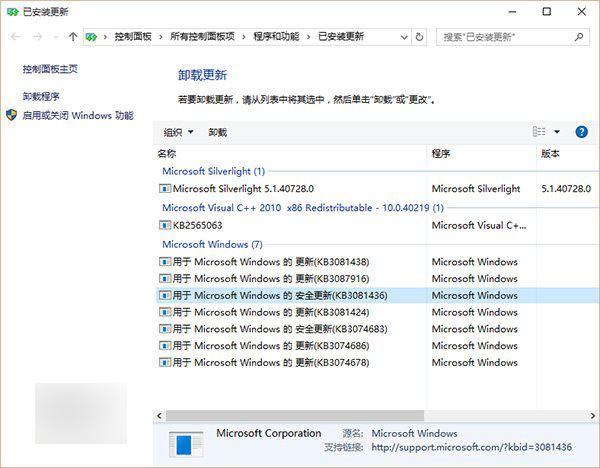Click the Help question mark icon
600x468 pixels.
pos(583,132)
